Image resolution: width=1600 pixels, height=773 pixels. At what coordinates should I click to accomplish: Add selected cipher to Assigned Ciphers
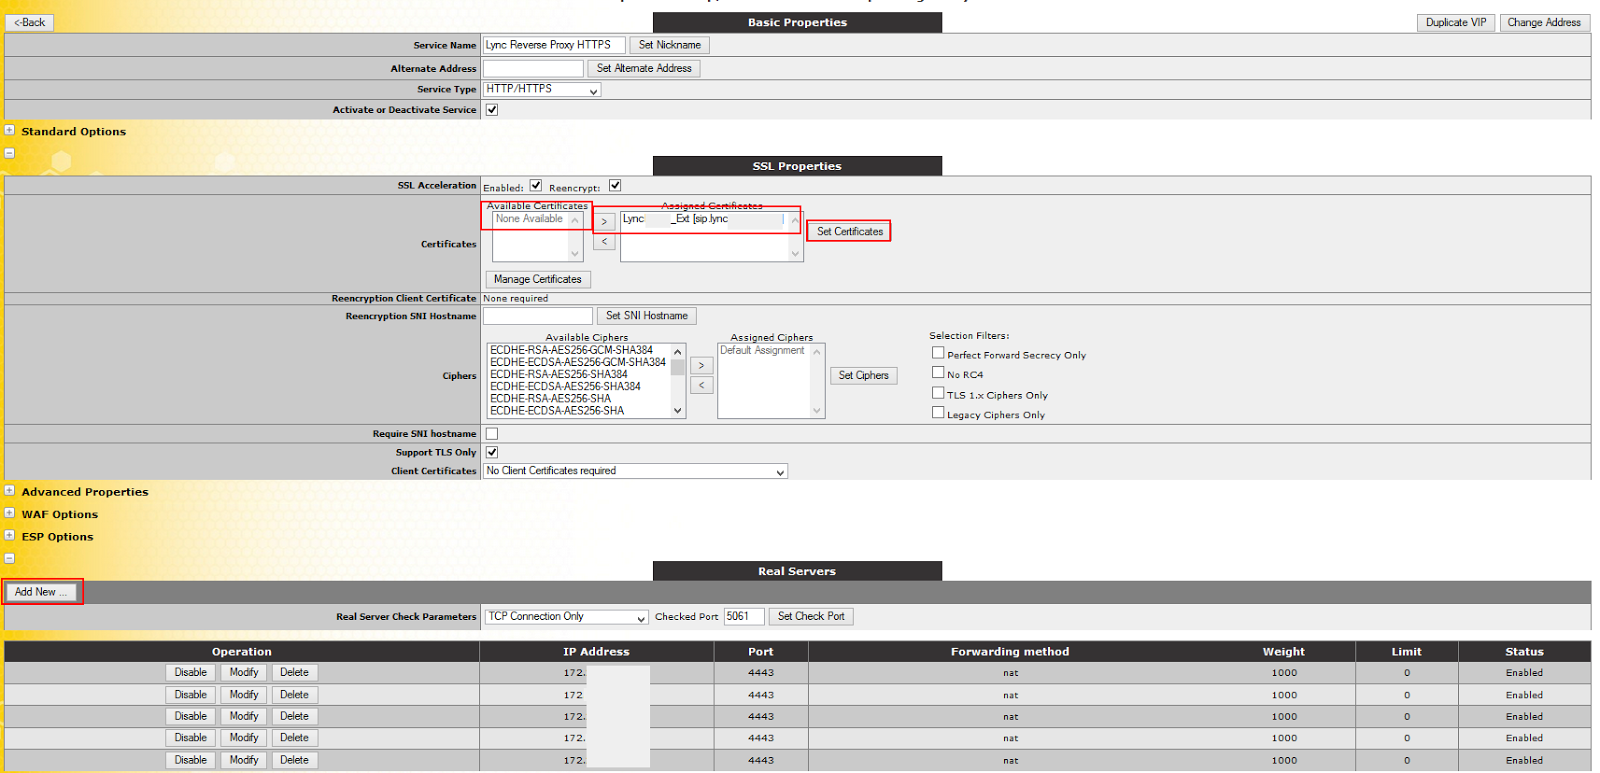pos(701,366)
